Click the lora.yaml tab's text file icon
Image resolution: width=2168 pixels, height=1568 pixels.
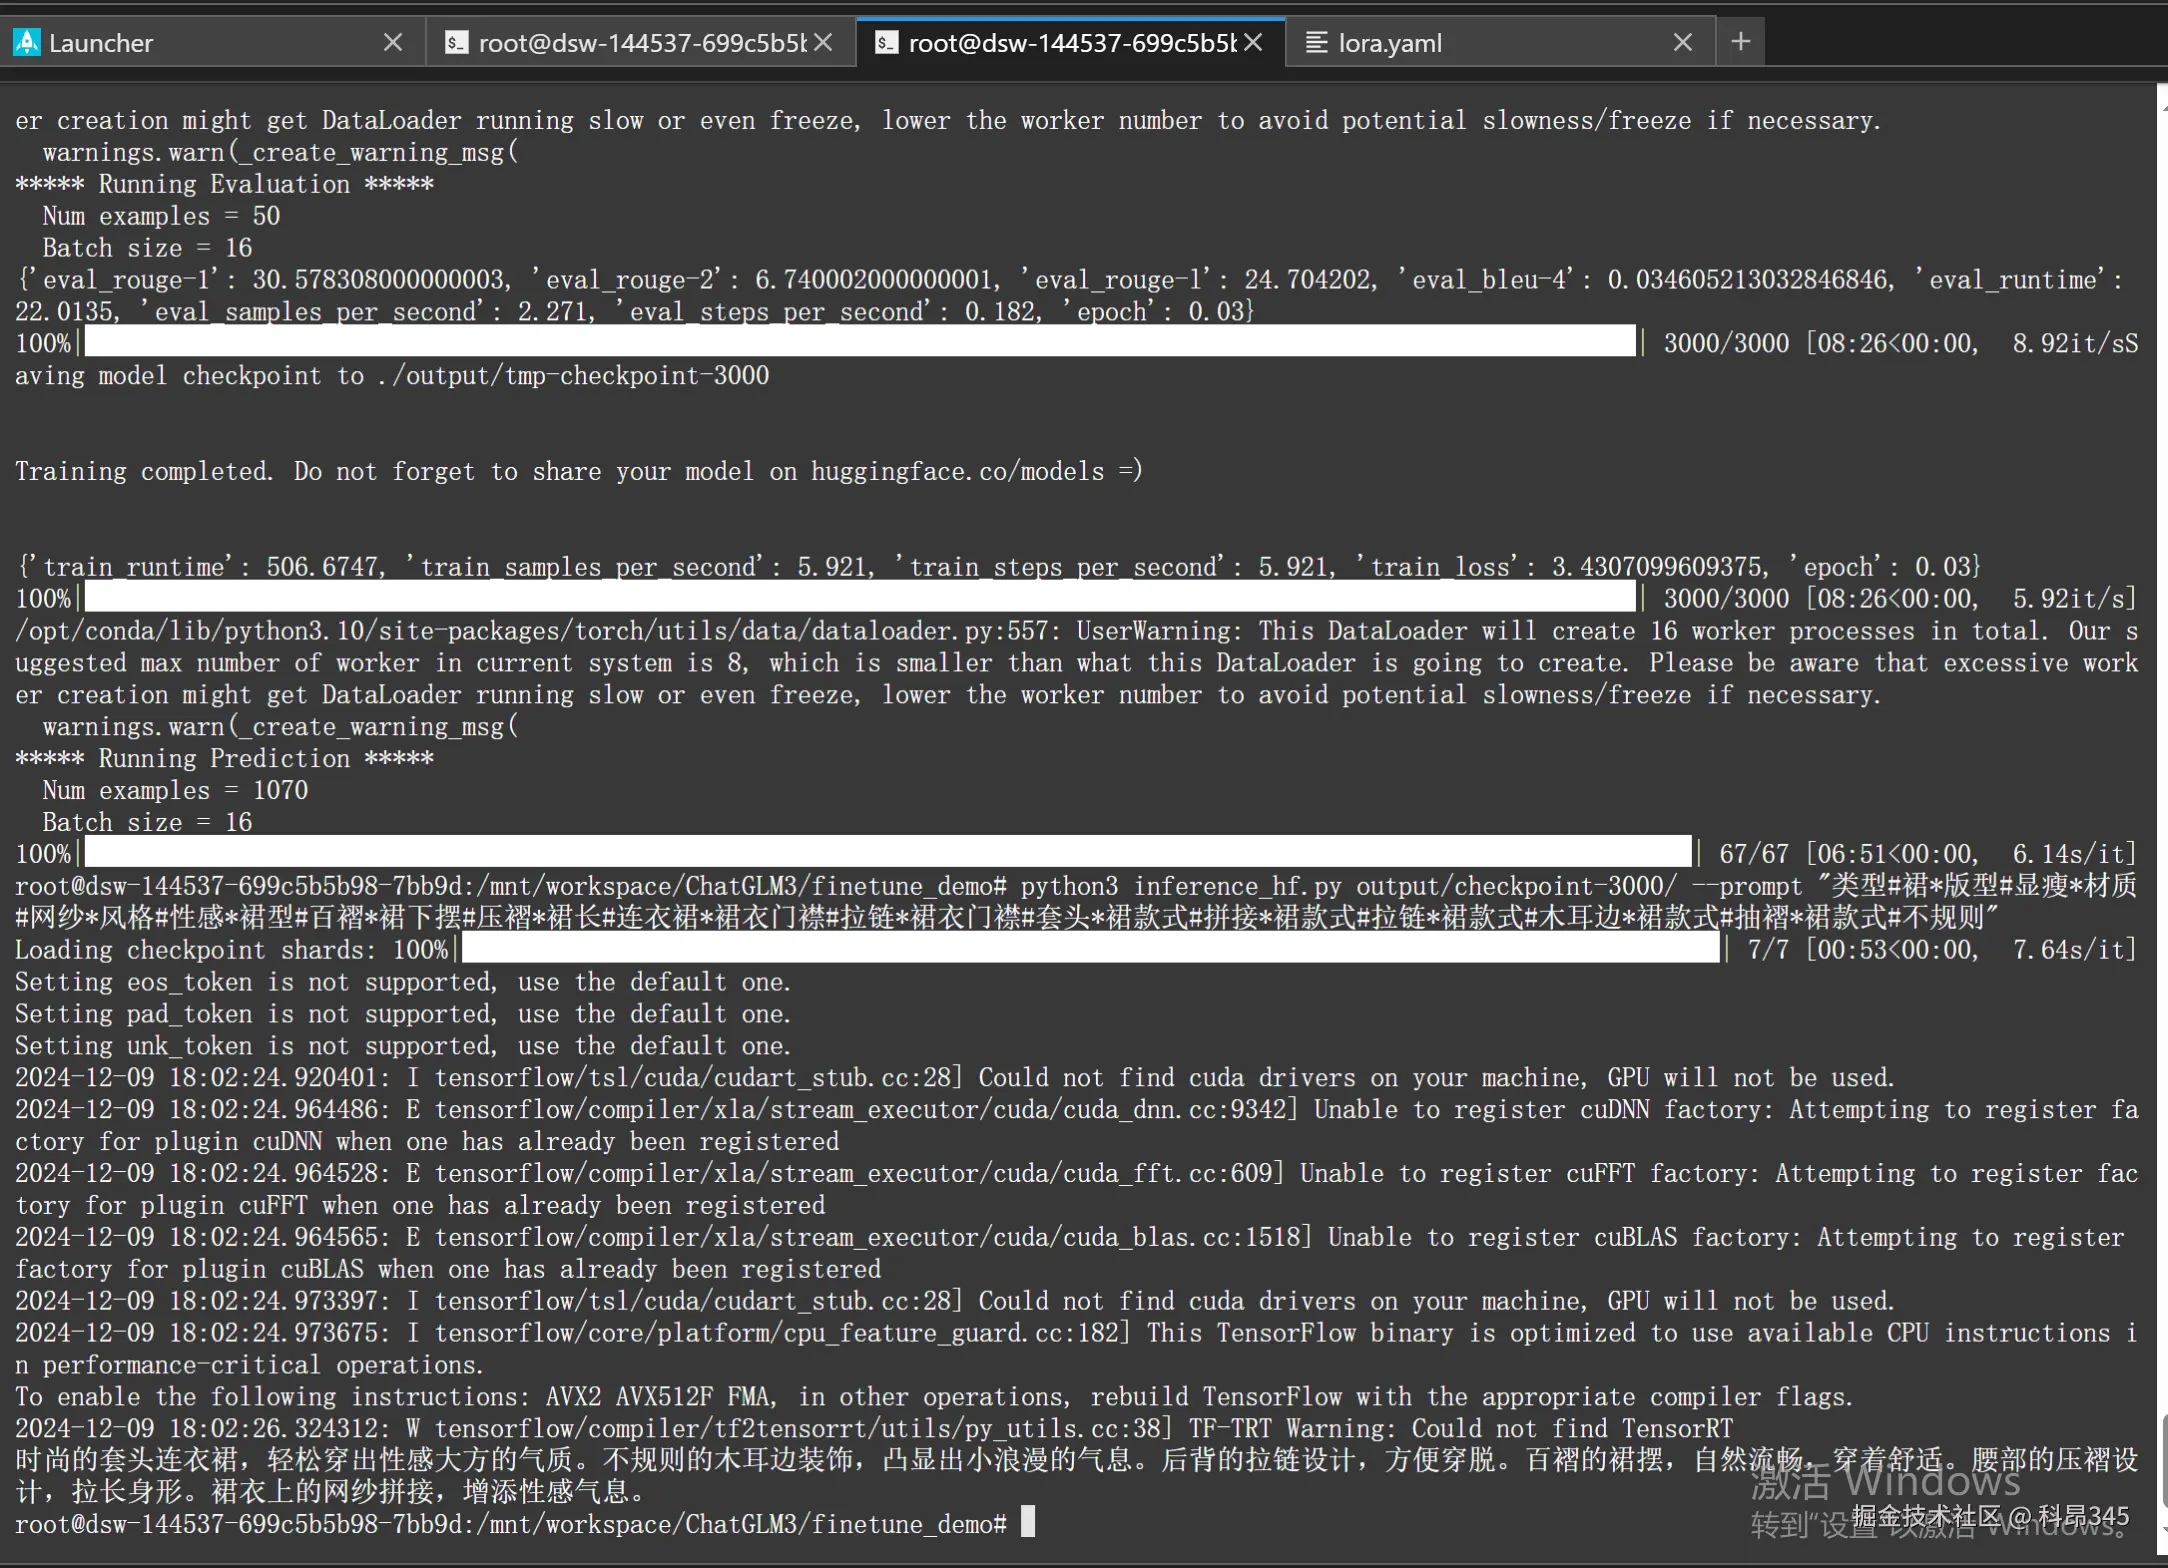click(1316, 42)
